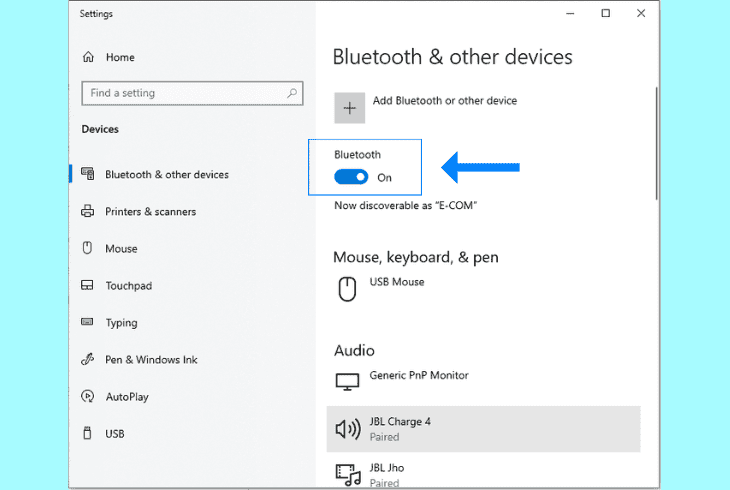Click the Printers & scanners printer icon

(88, 211)
